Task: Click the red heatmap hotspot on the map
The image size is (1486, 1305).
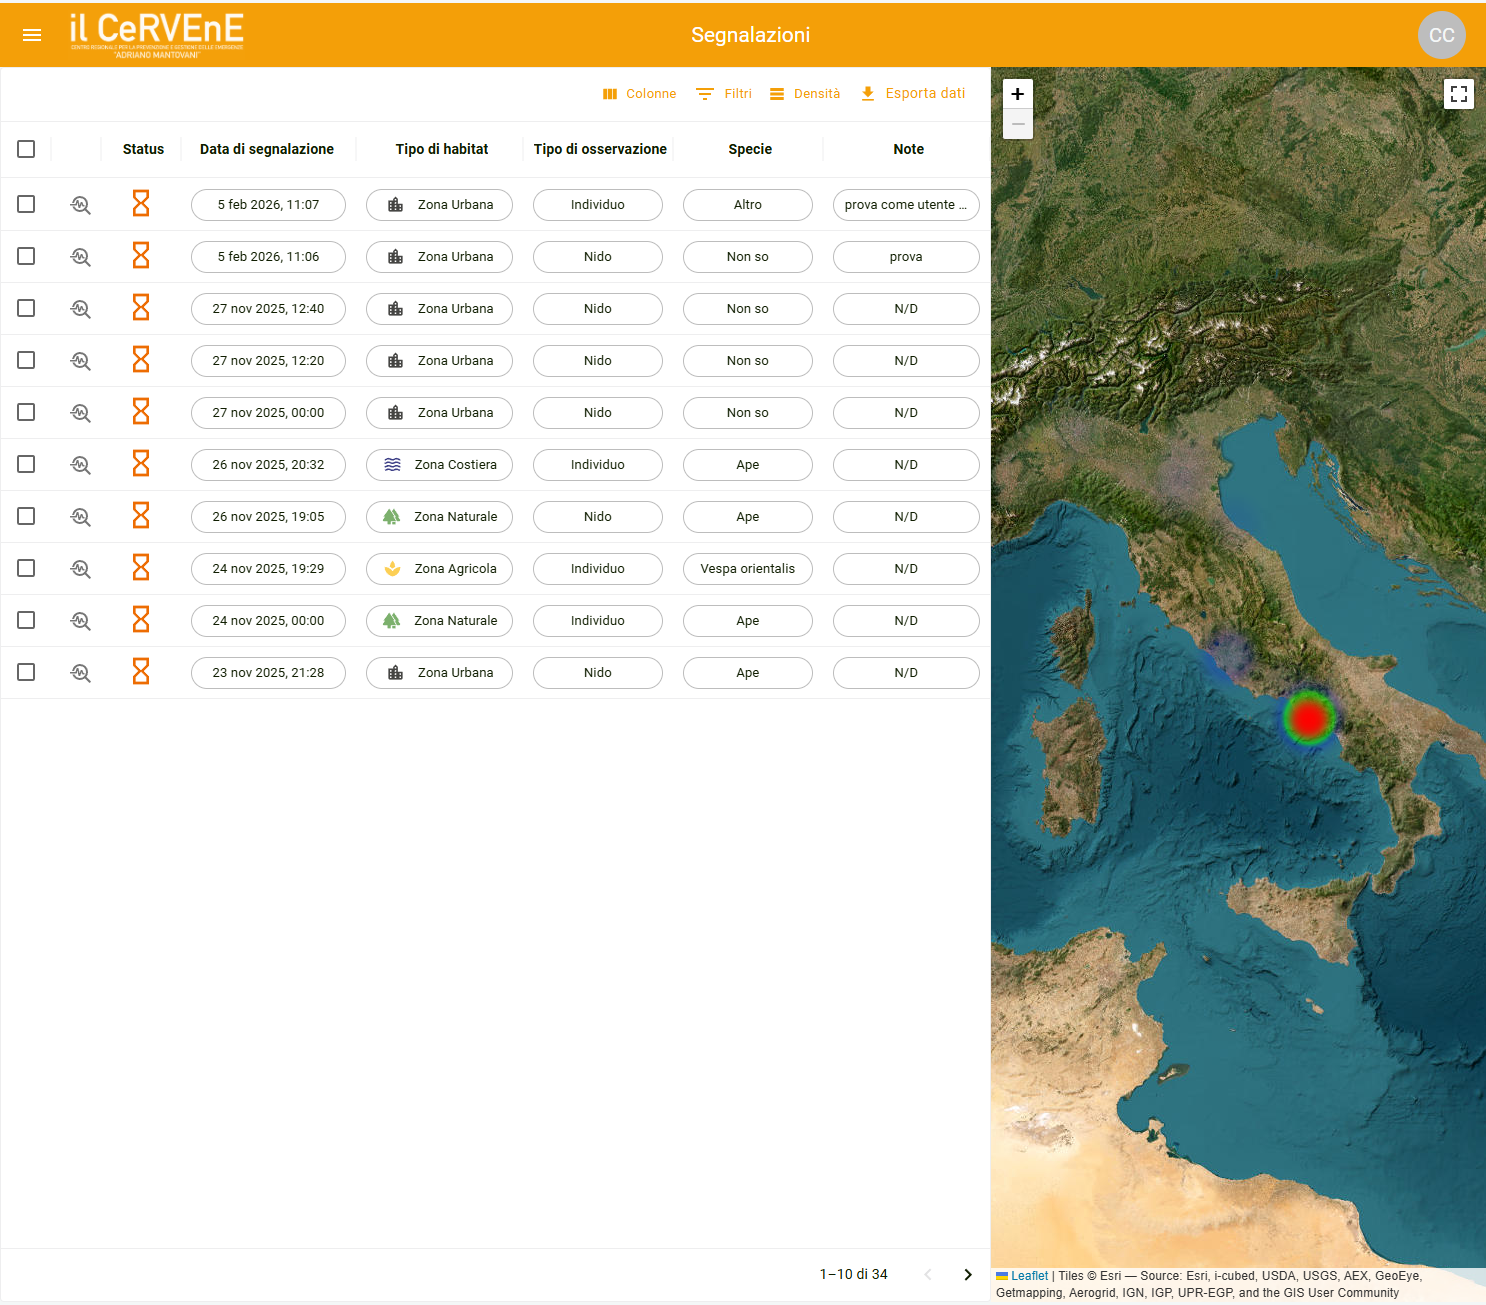Action: click(x=1308, y=718)
